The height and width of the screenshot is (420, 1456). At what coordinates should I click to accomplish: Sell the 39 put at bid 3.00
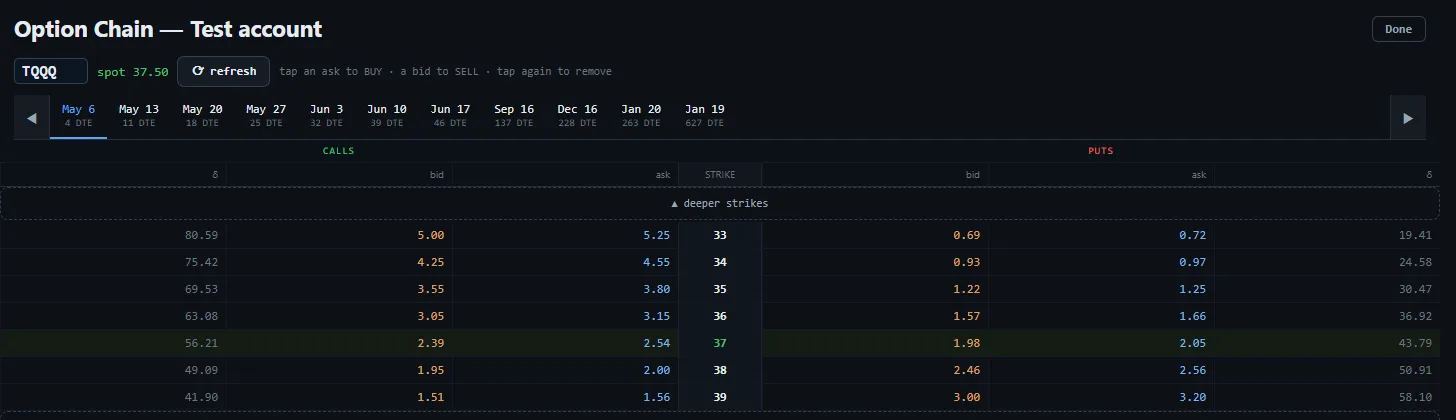click(x=875, y=397)
